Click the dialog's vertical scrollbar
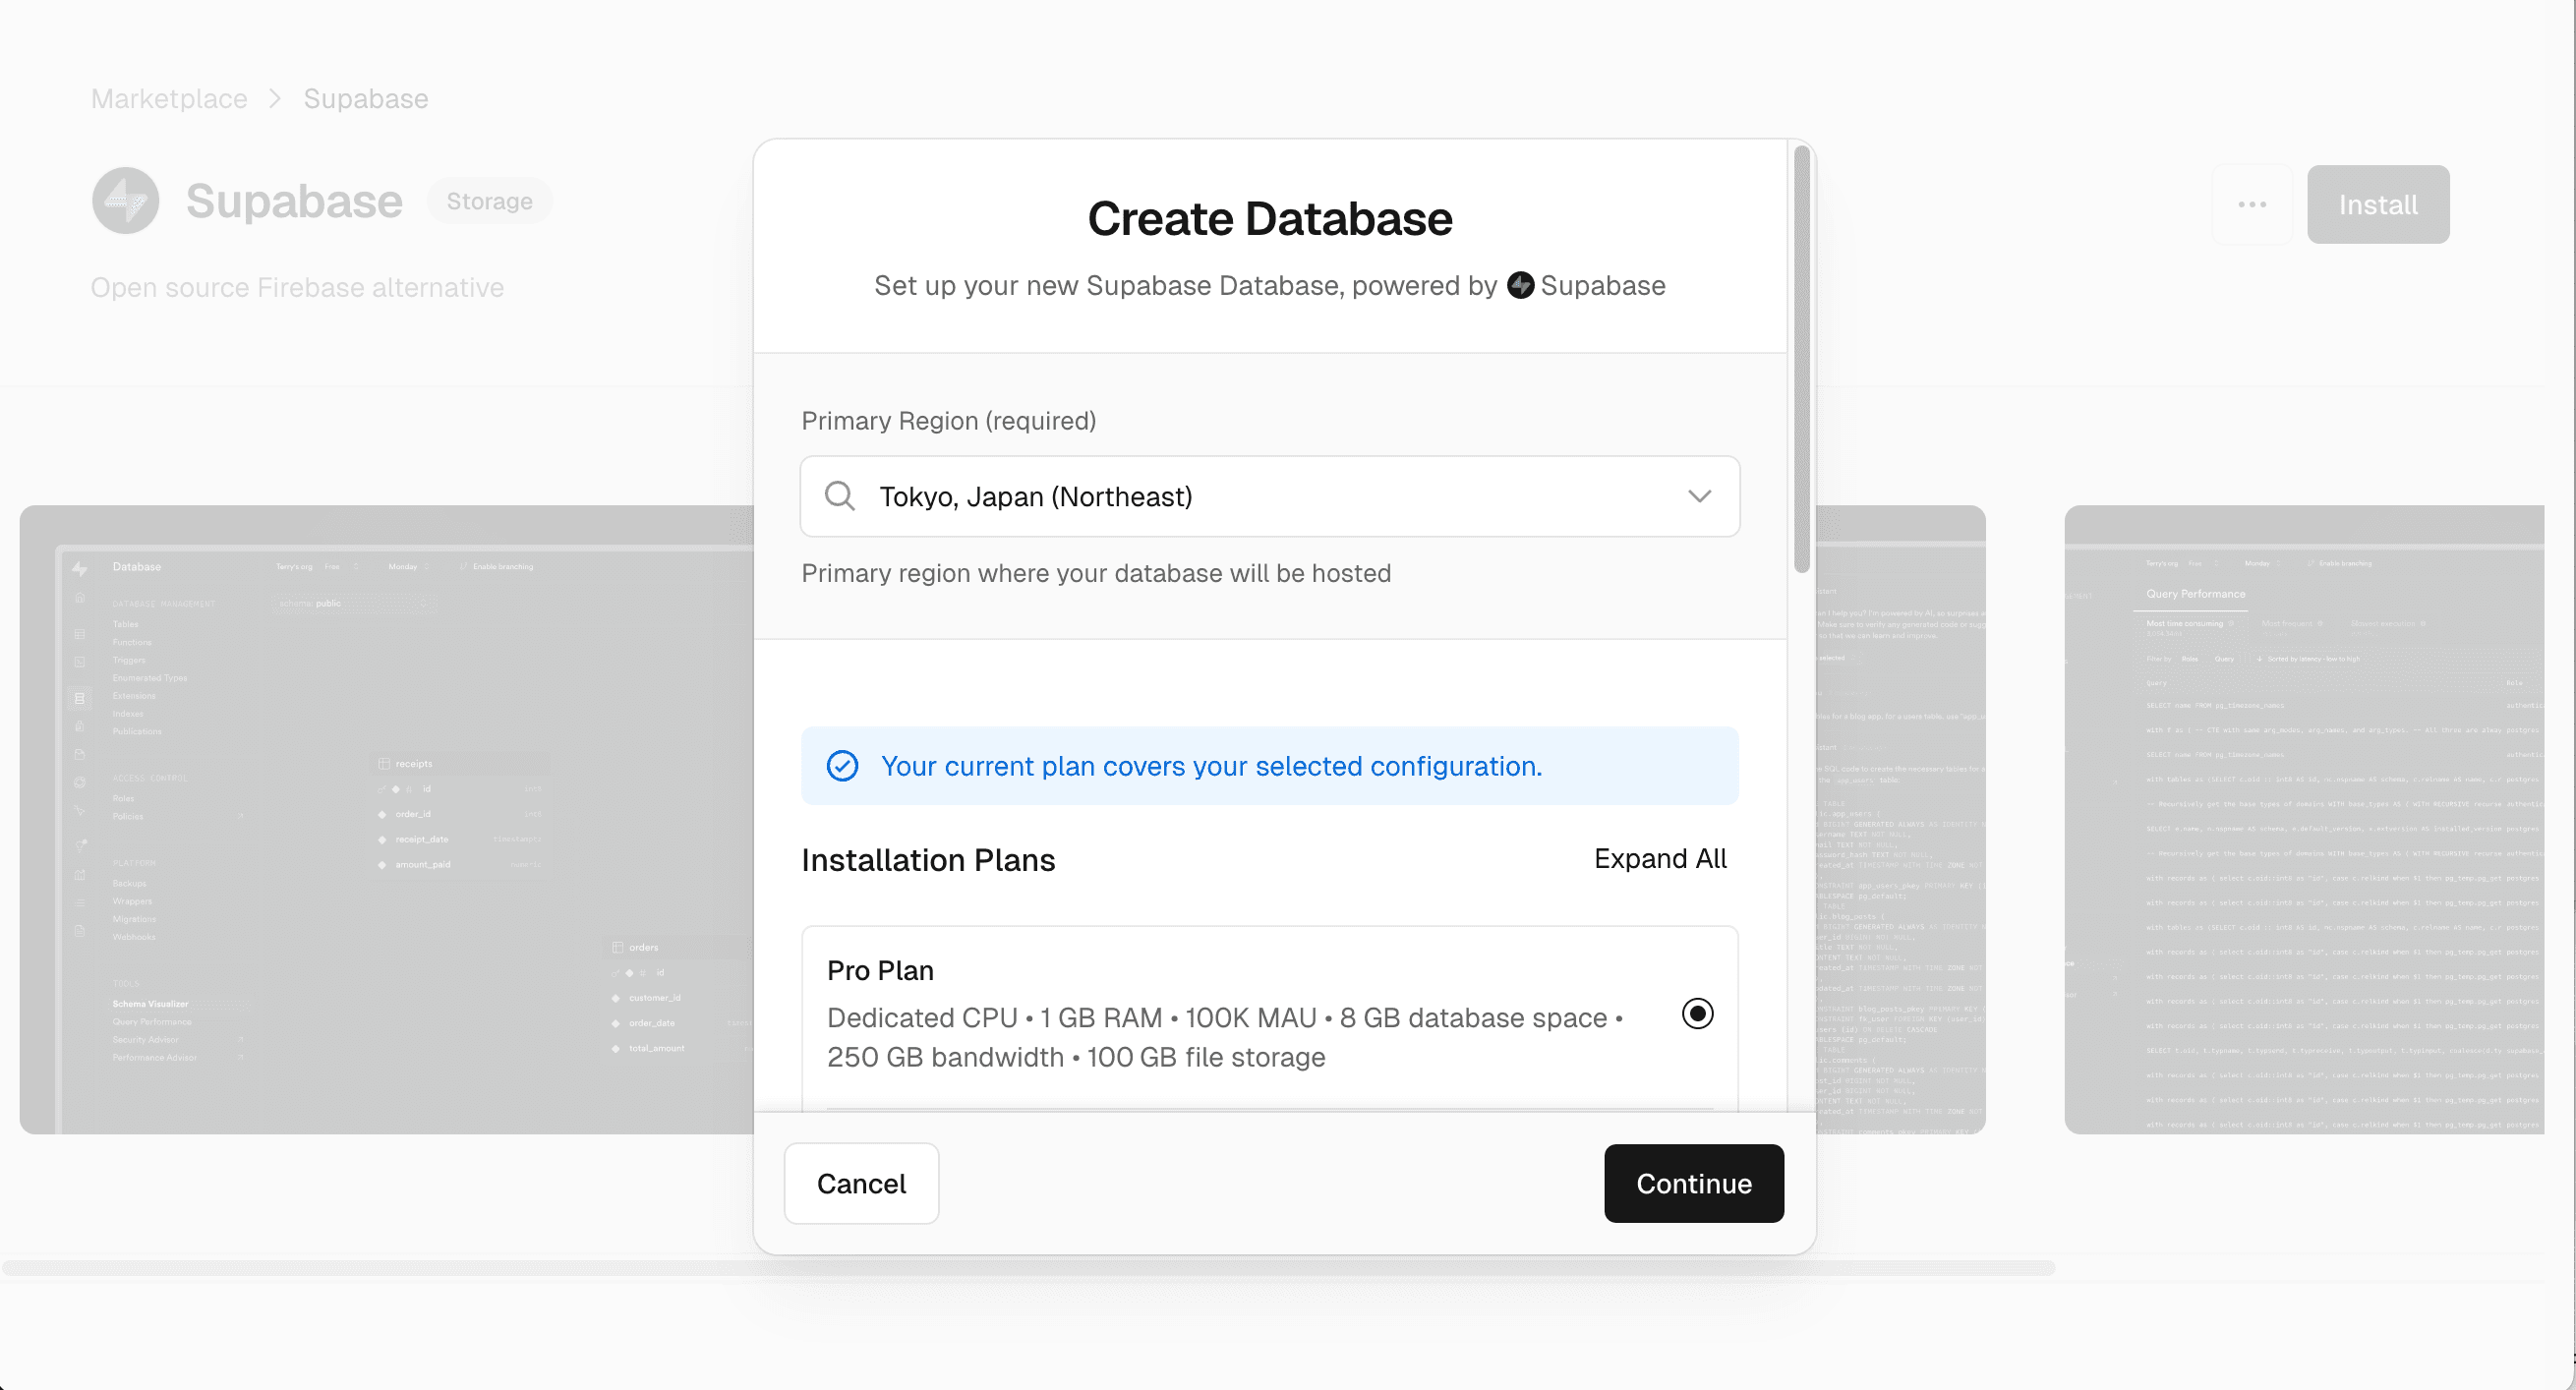The height and width of the screenshot is (1390, 2576). [1801, 359]
